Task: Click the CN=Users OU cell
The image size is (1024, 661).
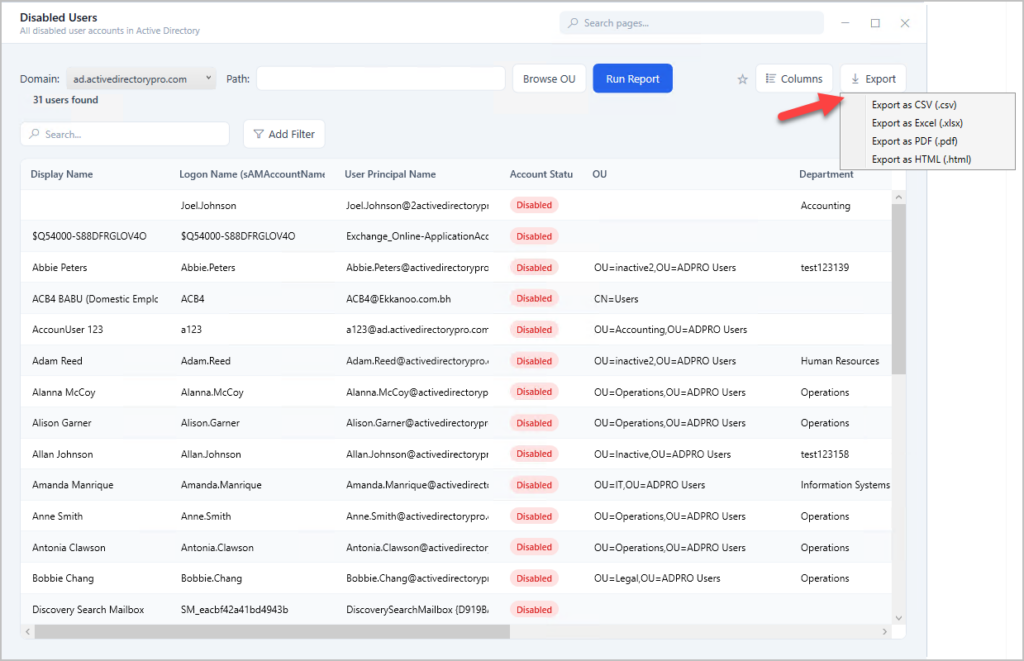Action: click(616, 299)
